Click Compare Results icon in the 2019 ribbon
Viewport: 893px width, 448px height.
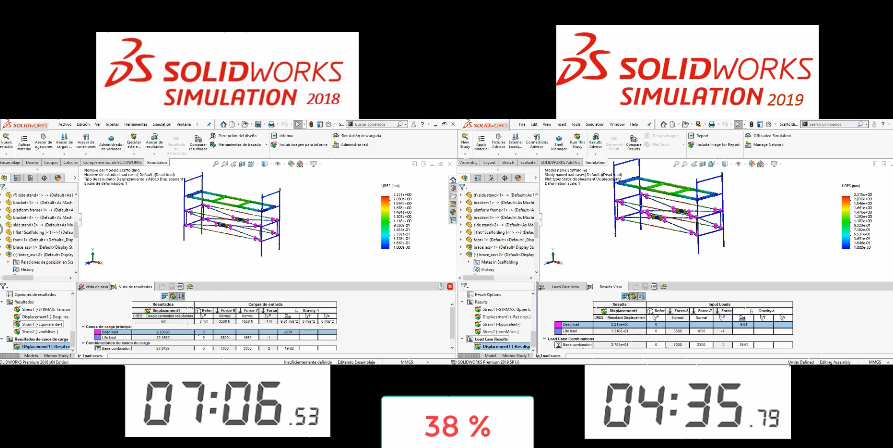pos(634,138)
